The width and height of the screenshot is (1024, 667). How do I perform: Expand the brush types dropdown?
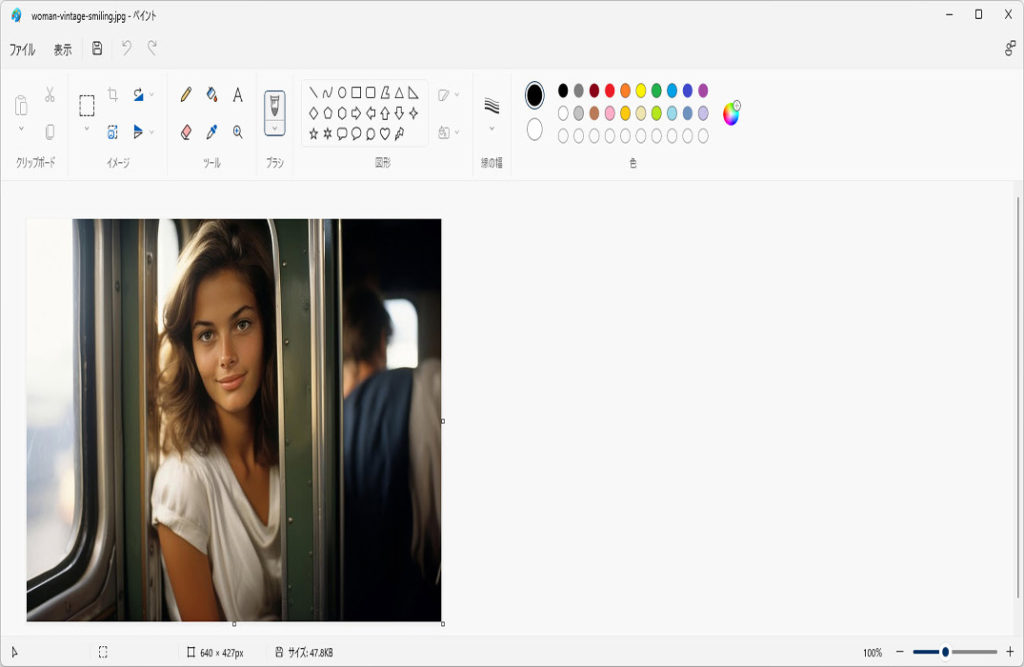click(275, 128)
